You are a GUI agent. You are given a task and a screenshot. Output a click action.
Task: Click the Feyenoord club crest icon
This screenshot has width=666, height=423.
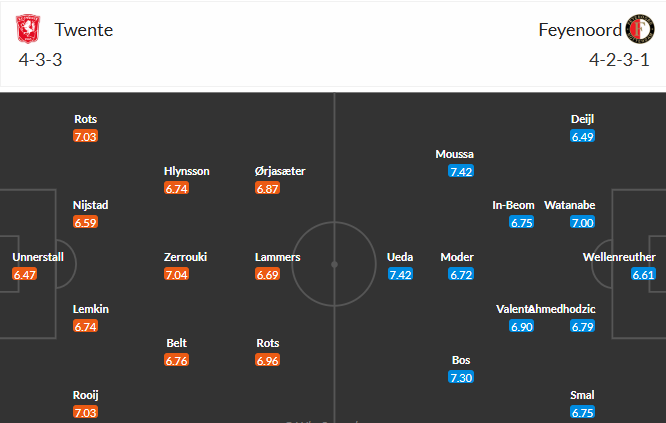coord(638,29)
